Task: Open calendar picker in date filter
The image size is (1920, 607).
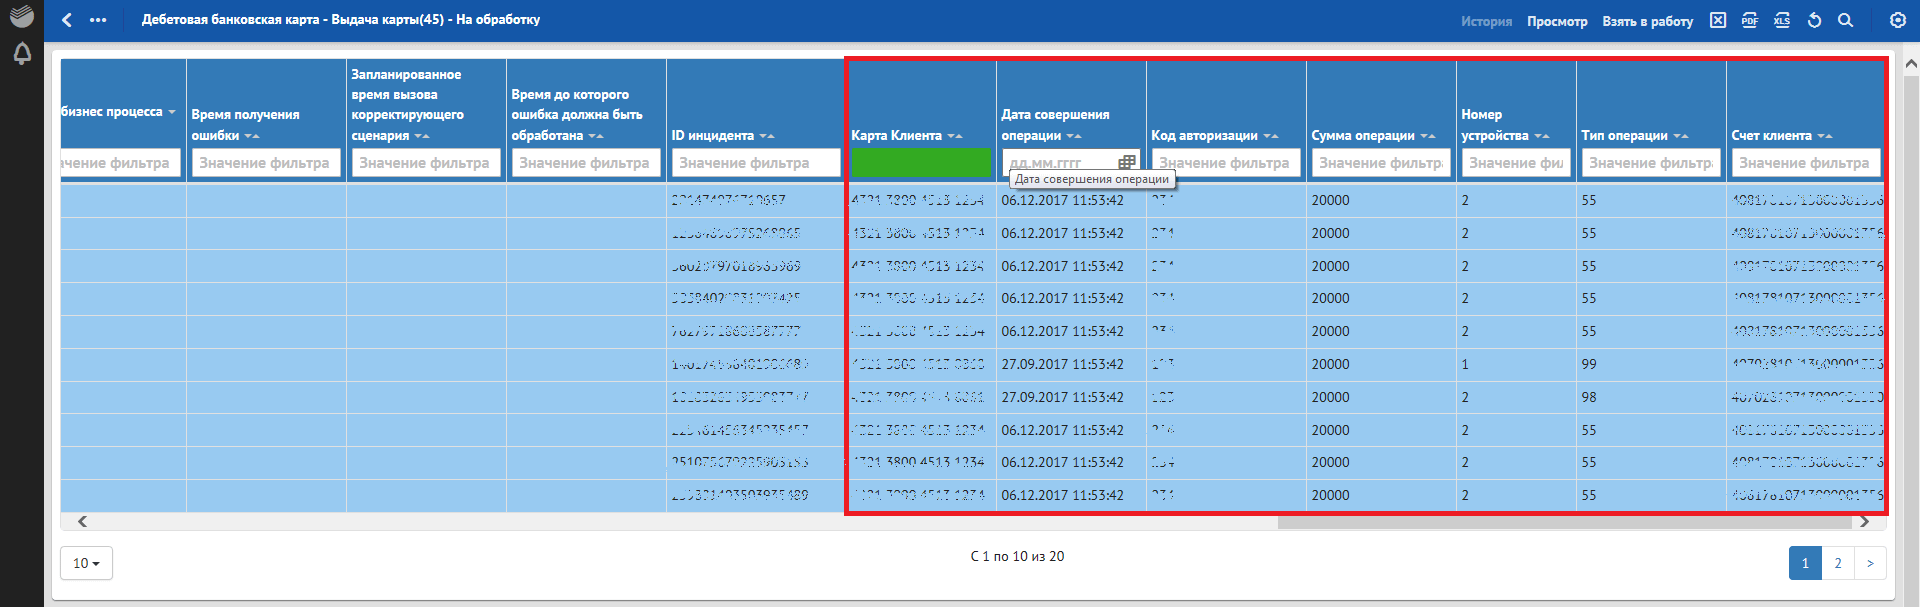Action: (1127, 162)
